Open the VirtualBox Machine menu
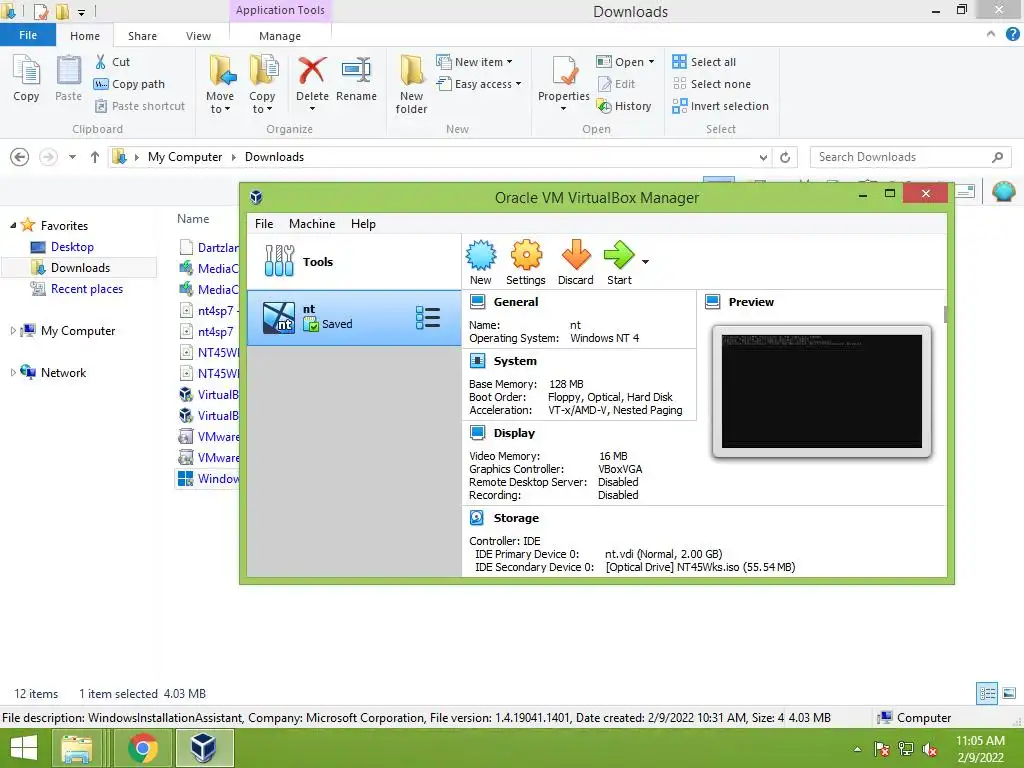Image resolution: width=1024 pixels, height=768 pixels. (x=312, y=224)
